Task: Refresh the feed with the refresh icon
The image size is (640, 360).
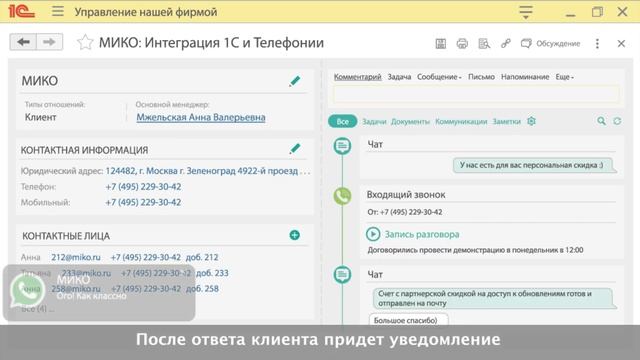Action: [x=617, y=121]
